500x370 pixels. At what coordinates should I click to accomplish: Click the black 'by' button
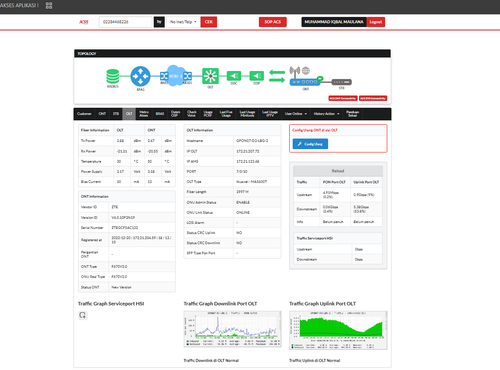pos(159,22)
